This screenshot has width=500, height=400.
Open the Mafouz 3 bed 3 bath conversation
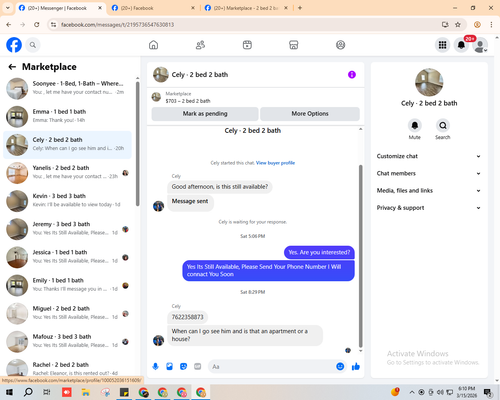pos(67,342)
